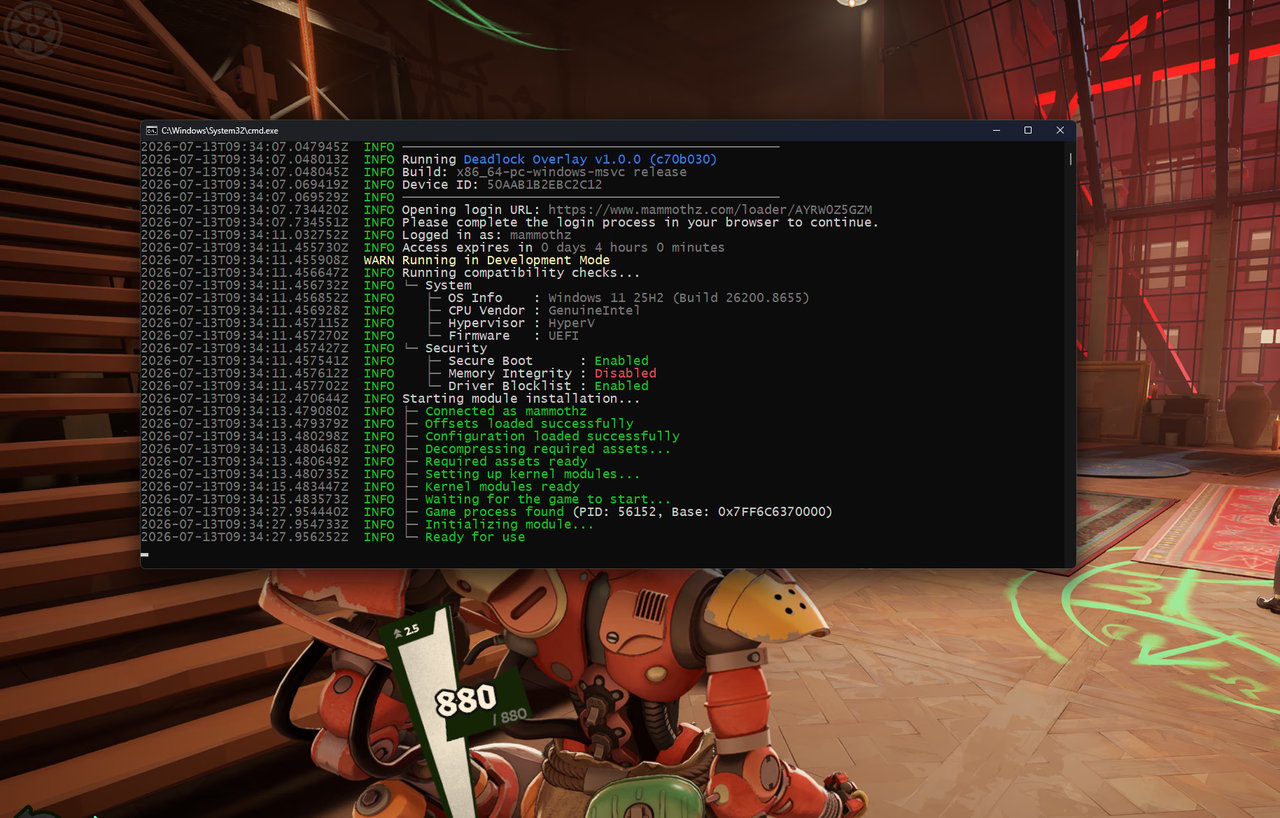Click the "Offsets loaded successfully" line
Screen dimensions: 1280x818
(529, 424)
